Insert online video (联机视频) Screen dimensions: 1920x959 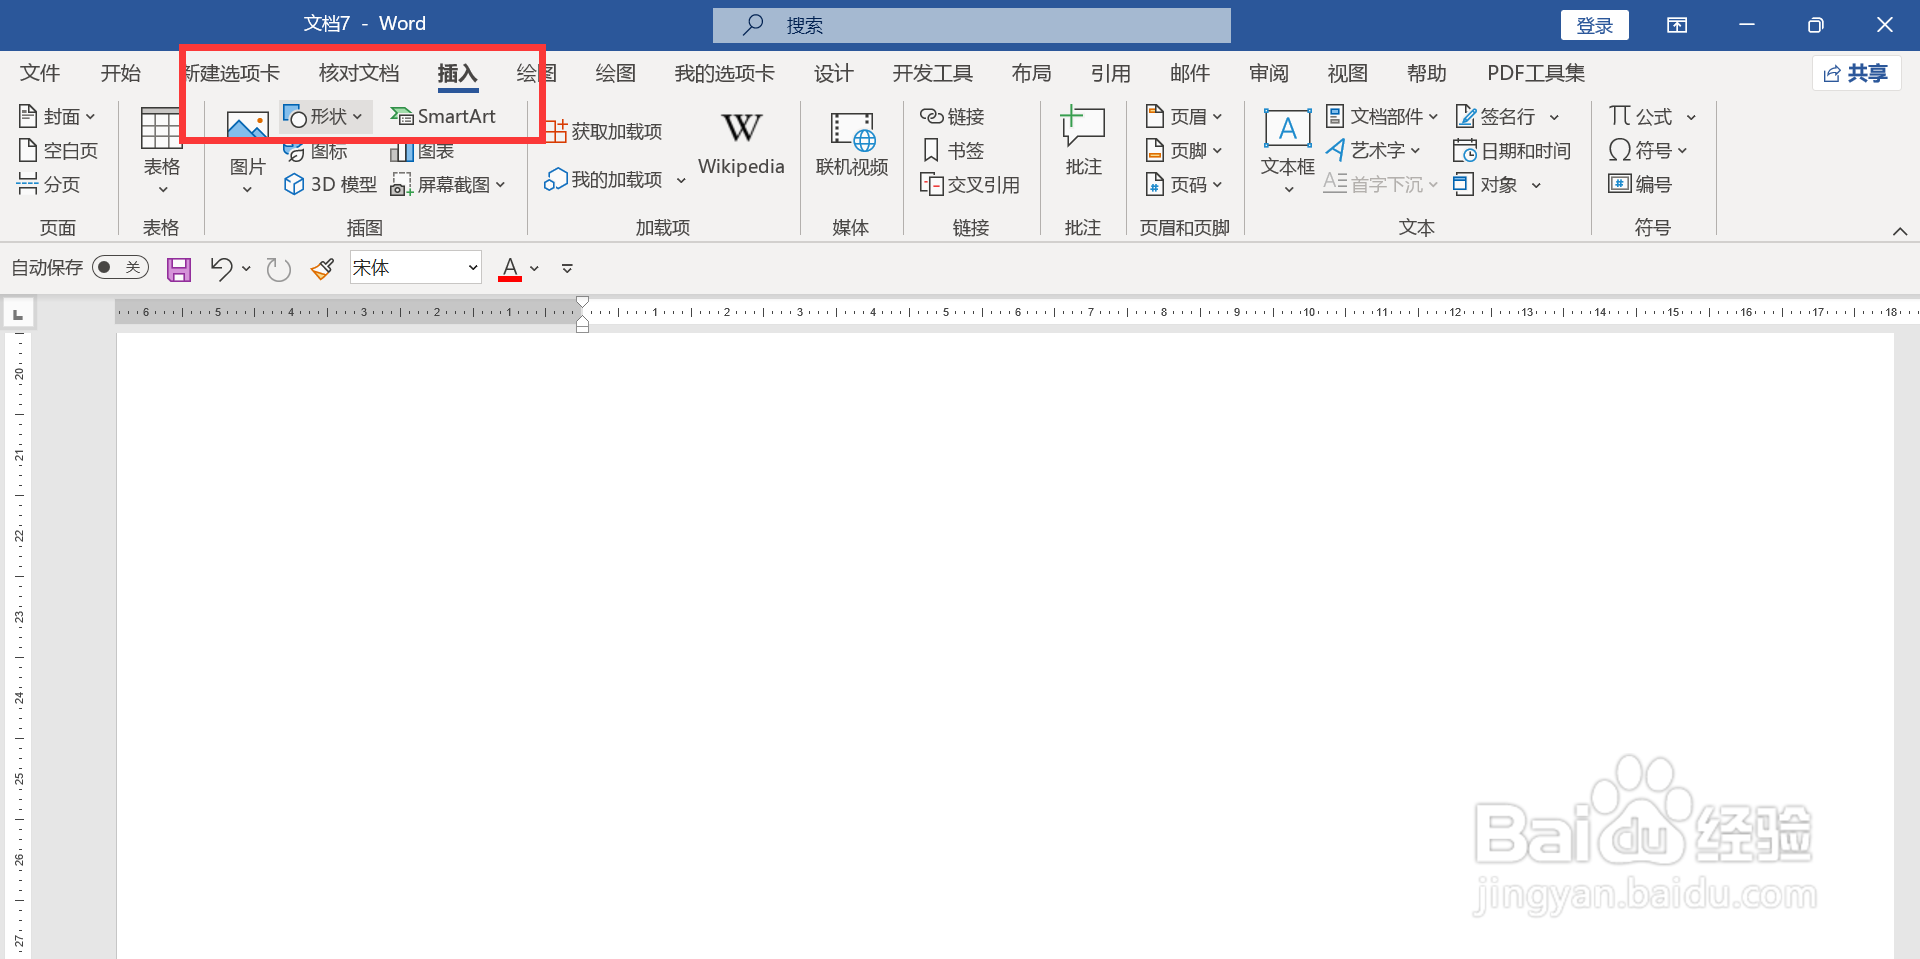[x=852, y=145]
